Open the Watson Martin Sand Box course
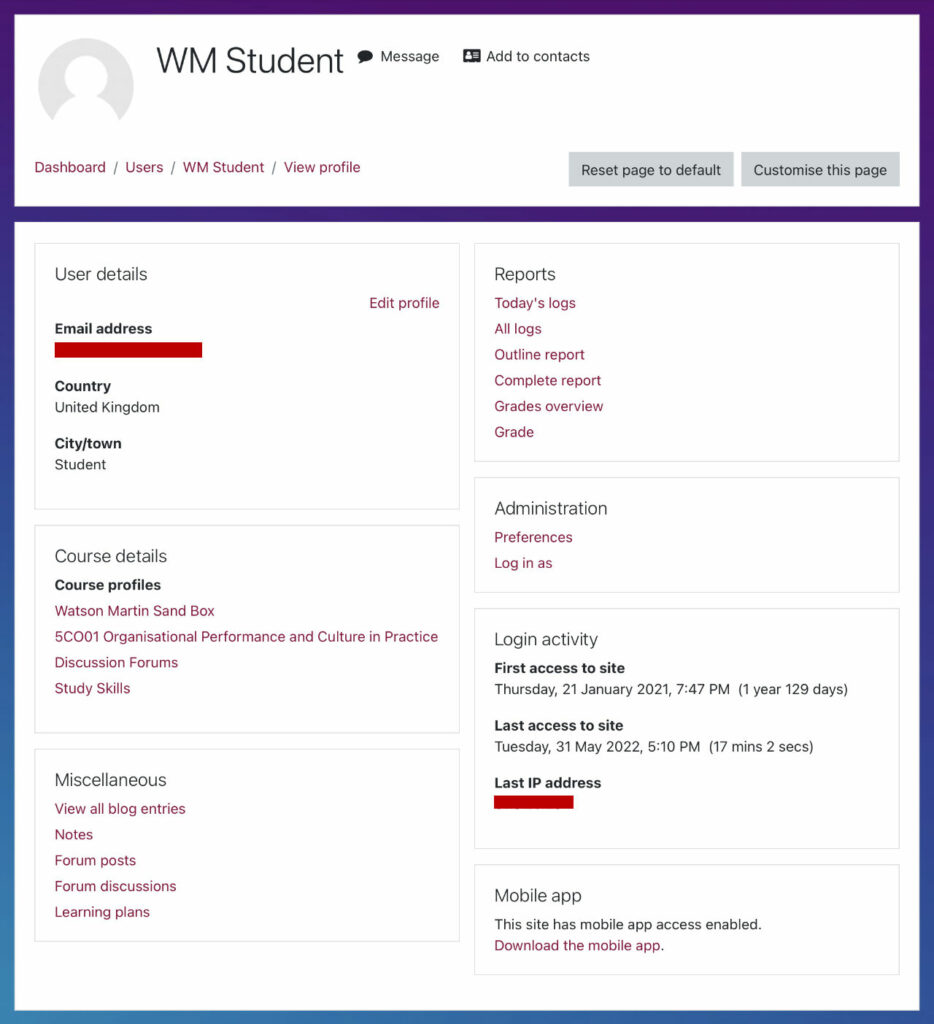The width and height of the screenshot is (934, 1024). pyautogui.click(x=134, y=610)
